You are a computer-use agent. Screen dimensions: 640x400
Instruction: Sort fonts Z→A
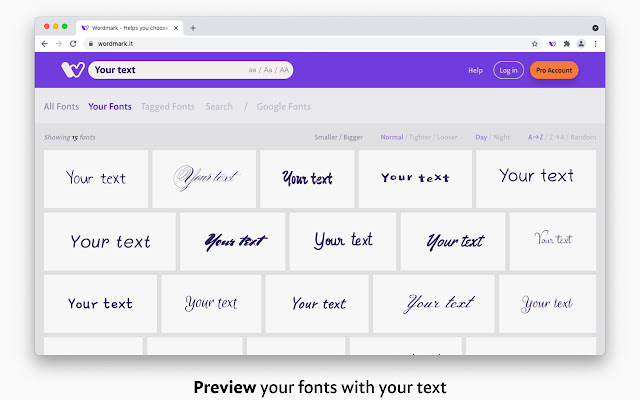point(557,137)
